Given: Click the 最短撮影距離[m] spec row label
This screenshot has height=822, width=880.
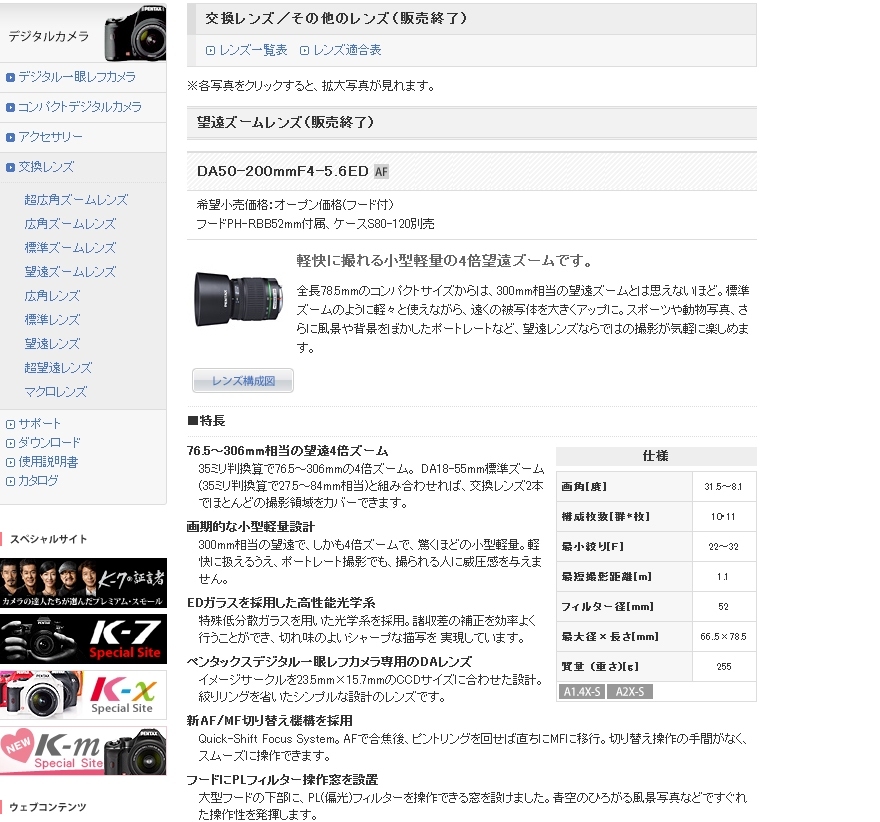Looking at the screenshot, I should click(607, 576).
